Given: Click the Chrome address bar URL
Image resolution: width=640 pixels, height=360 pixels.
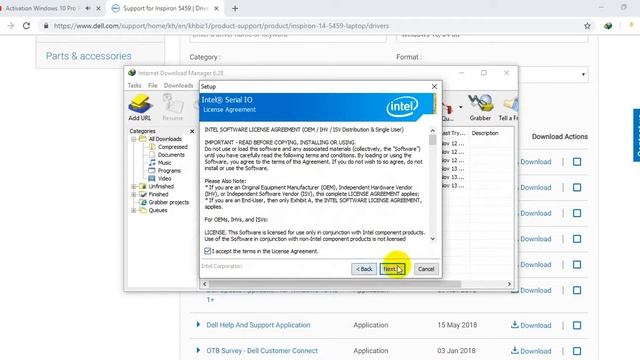Looking at the screenshot, I should [x=221, y=26].
